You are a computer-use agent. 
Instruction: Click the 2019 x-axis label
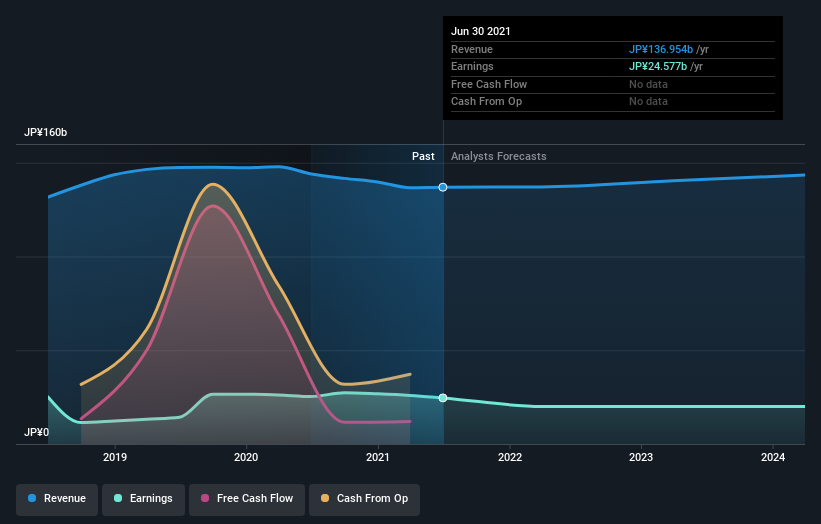coord(115,458)
